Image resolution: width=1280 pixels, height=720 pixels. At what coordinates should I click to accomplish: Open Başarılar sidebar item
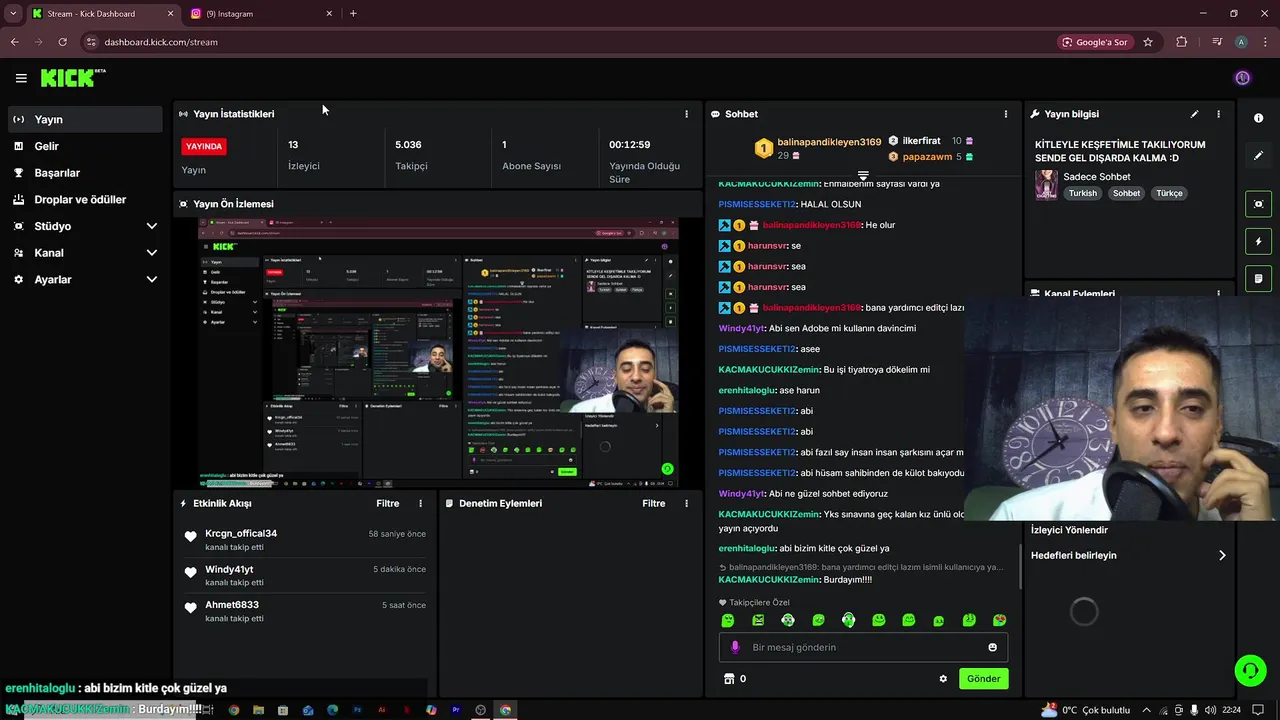pos(85,173)
